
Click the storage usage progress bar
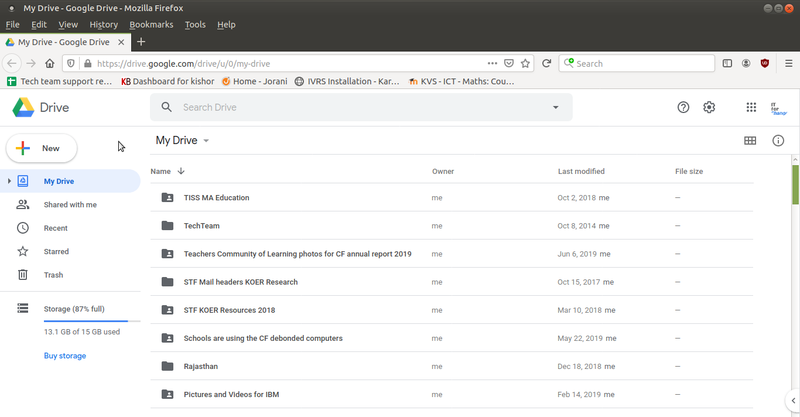tap(92, 321)
